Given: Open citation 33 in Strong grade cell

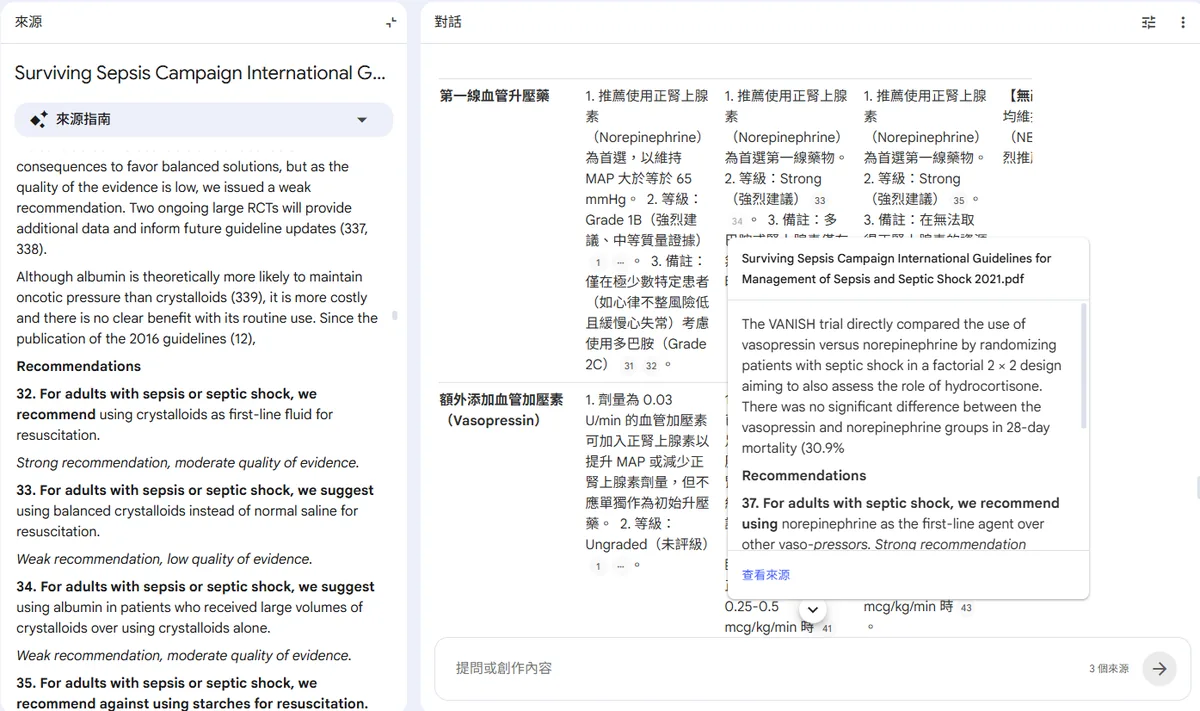Looking at the screenshot, I should coord(820,201).
